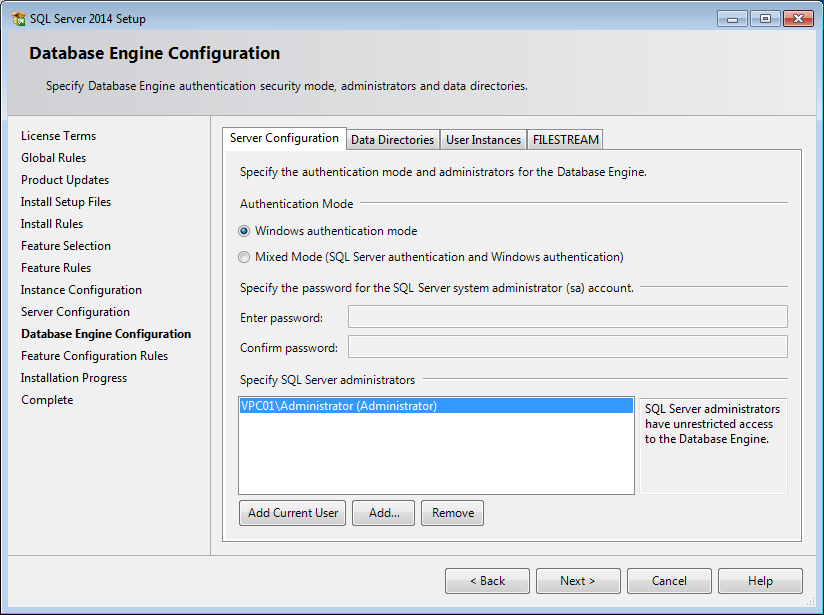Viewport: 824px width, 615px height.
Task: Click Feature Configuration Rules step
Action: coord(94,356)
